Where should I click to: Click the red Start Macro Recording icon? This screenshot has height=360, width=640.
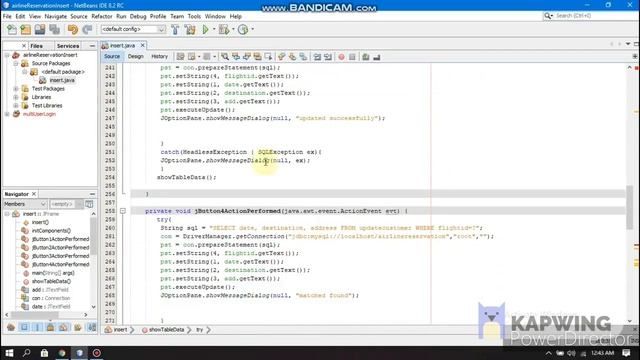tap(341, 57)
